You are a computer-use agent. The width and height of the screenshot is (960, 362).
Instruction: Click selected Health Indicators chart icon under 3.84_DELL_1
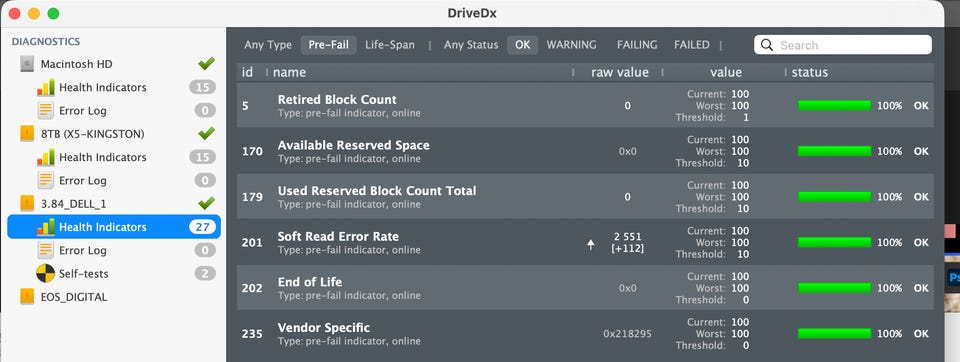pyautogui.click(x=45, y=227)
